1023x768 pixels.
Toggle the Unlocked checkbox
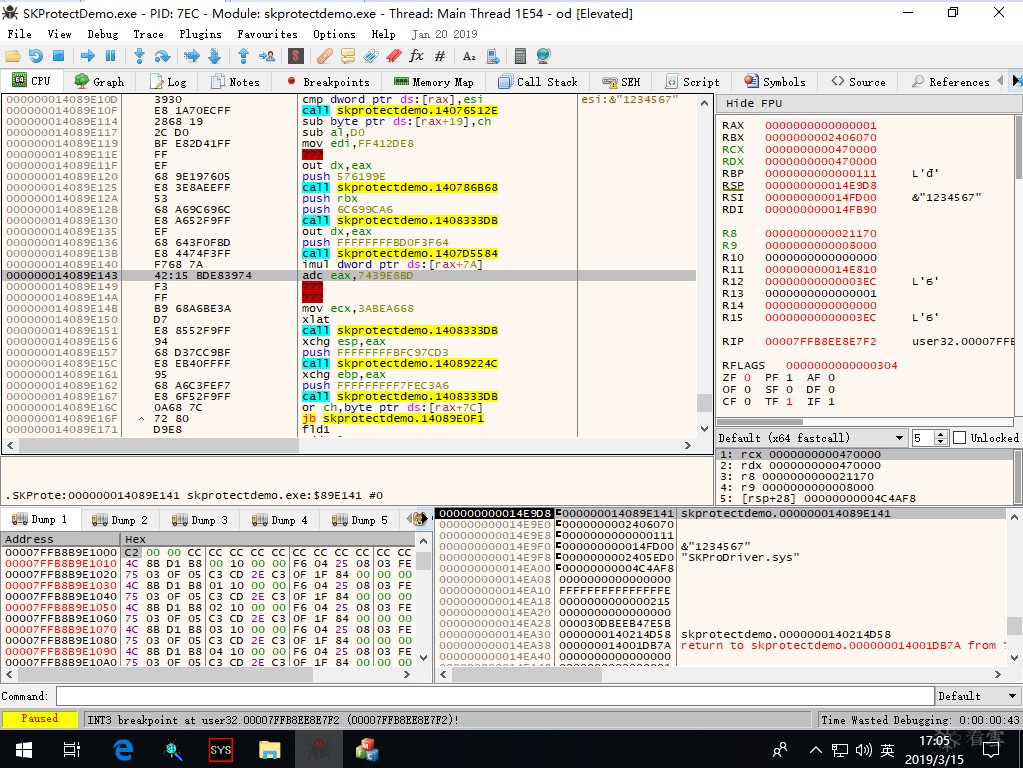tap(960, 438)
